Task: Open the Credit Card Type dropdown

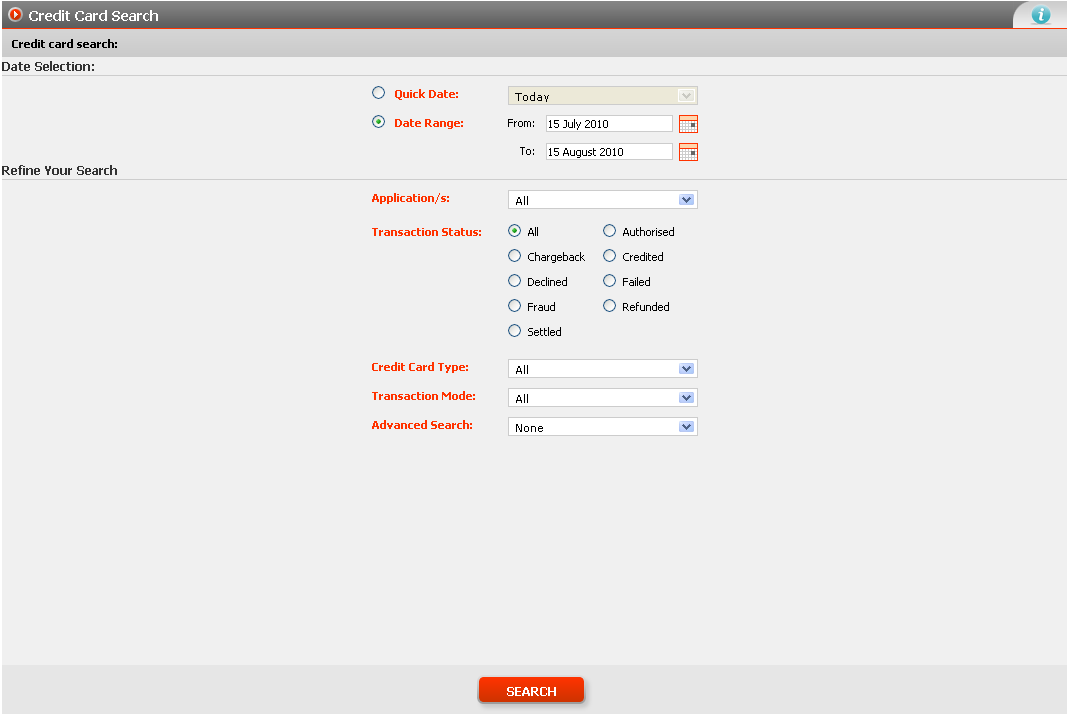Action: pyautogui.click(x=603, y=369)
